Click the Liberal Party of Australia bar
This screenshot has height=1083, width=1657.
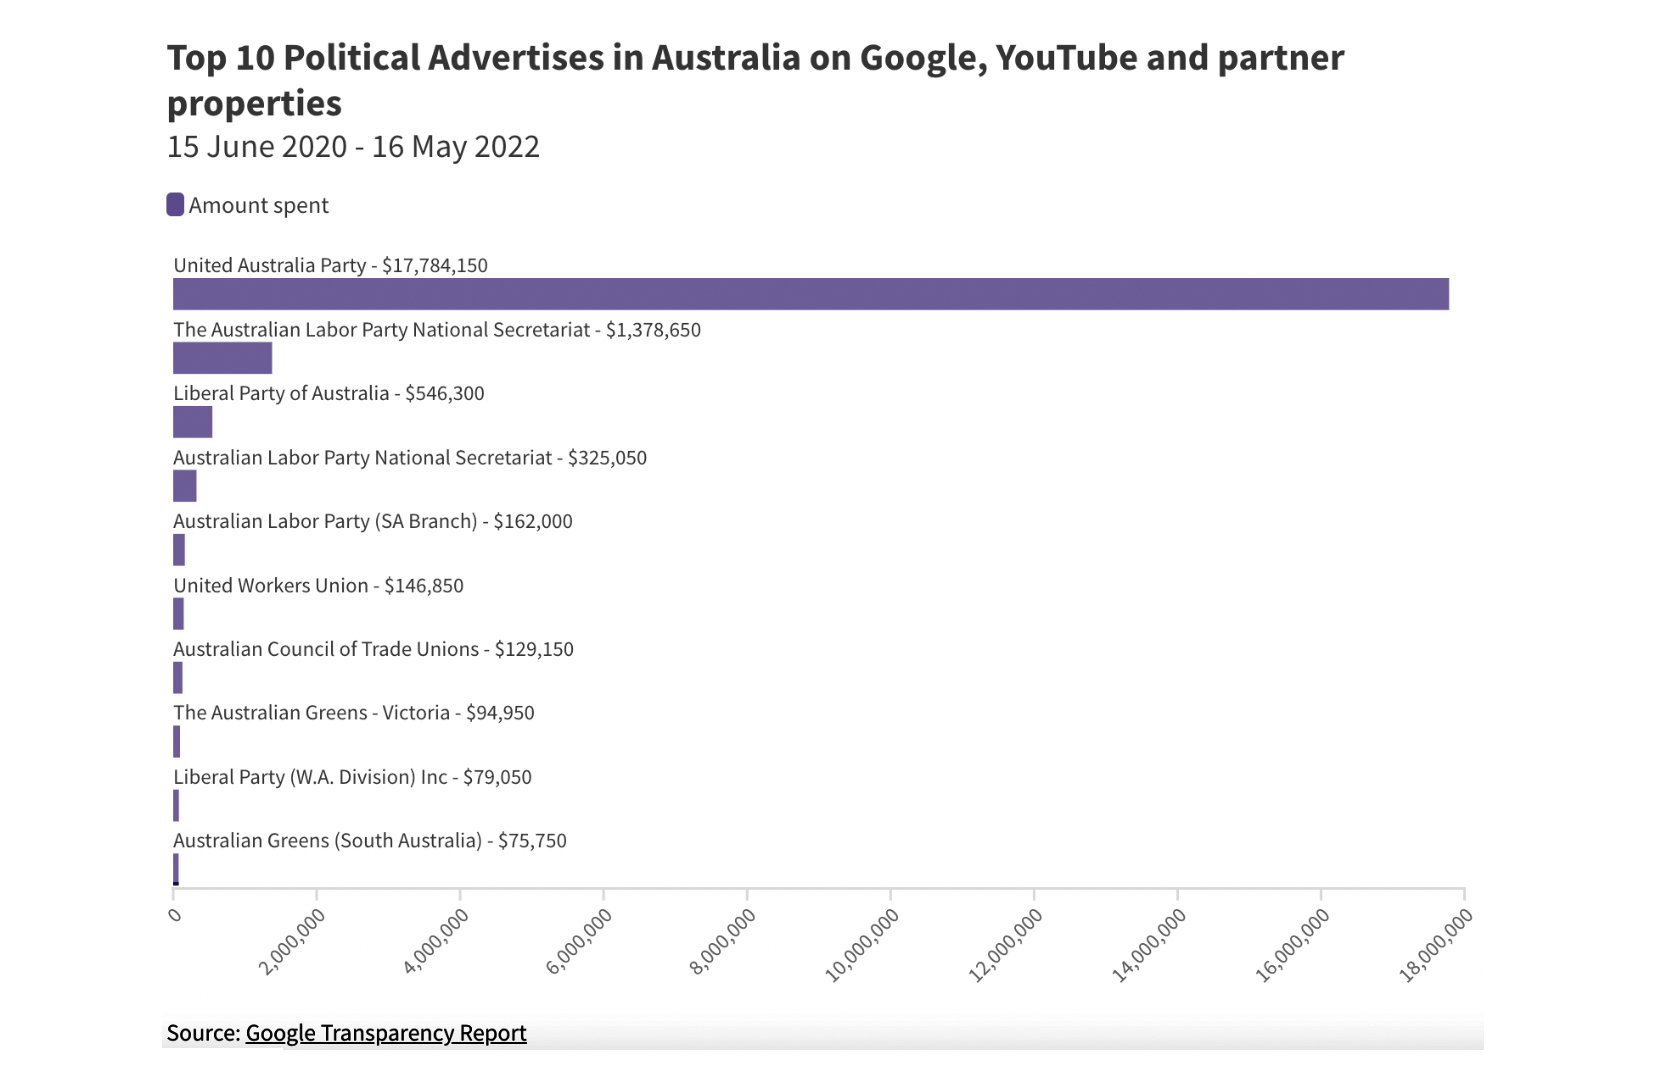(192, 422)
